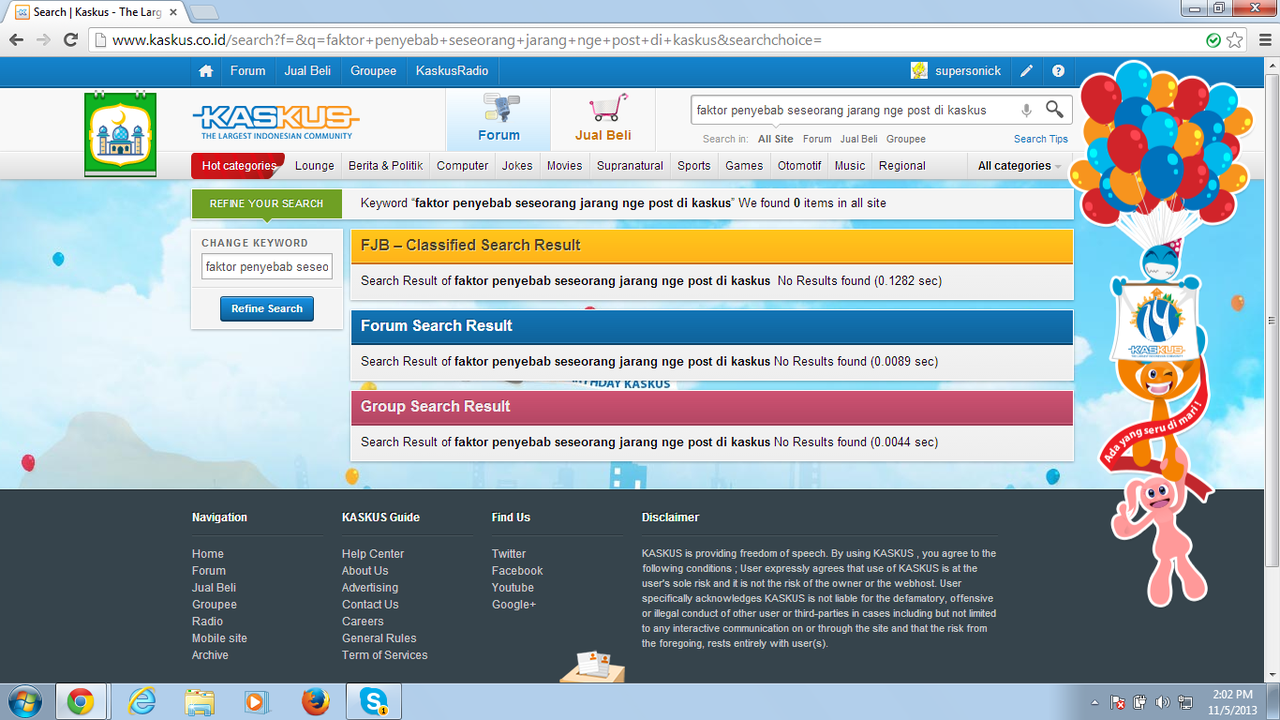Click green shield icon in address bar

[1213, 40]
